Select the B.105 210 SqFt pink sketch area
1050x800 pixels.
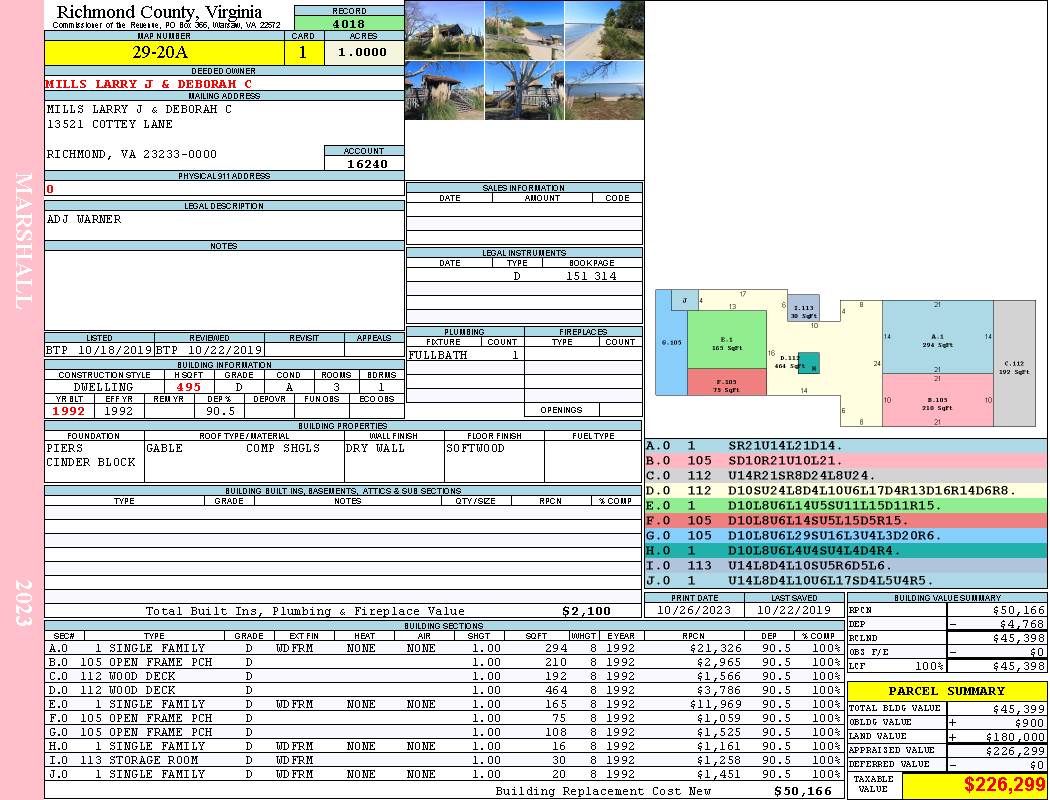[x=937, y=400]
